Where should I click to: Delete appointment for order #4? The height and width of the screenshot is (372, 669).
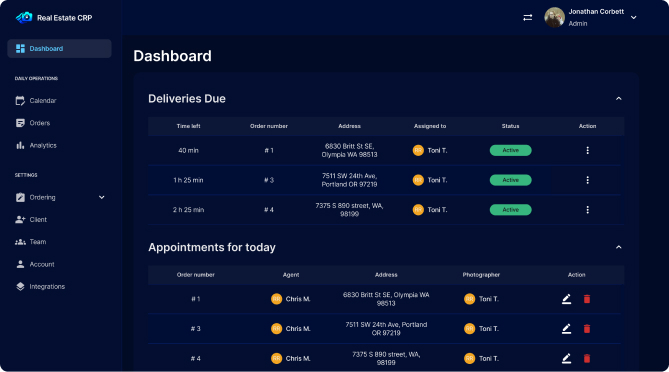tap(587, 359)
